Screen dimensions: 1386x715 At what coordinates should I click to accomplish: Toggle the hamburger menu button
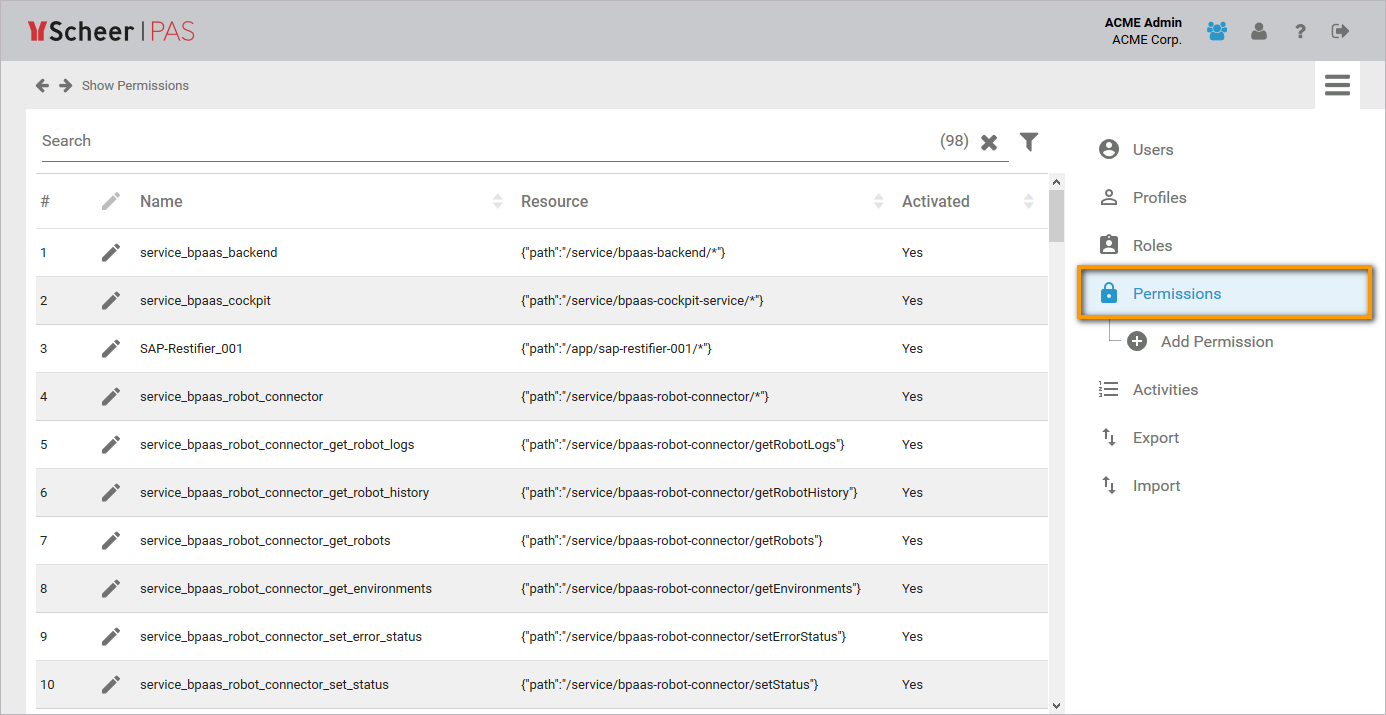(x=1337, y=85)
